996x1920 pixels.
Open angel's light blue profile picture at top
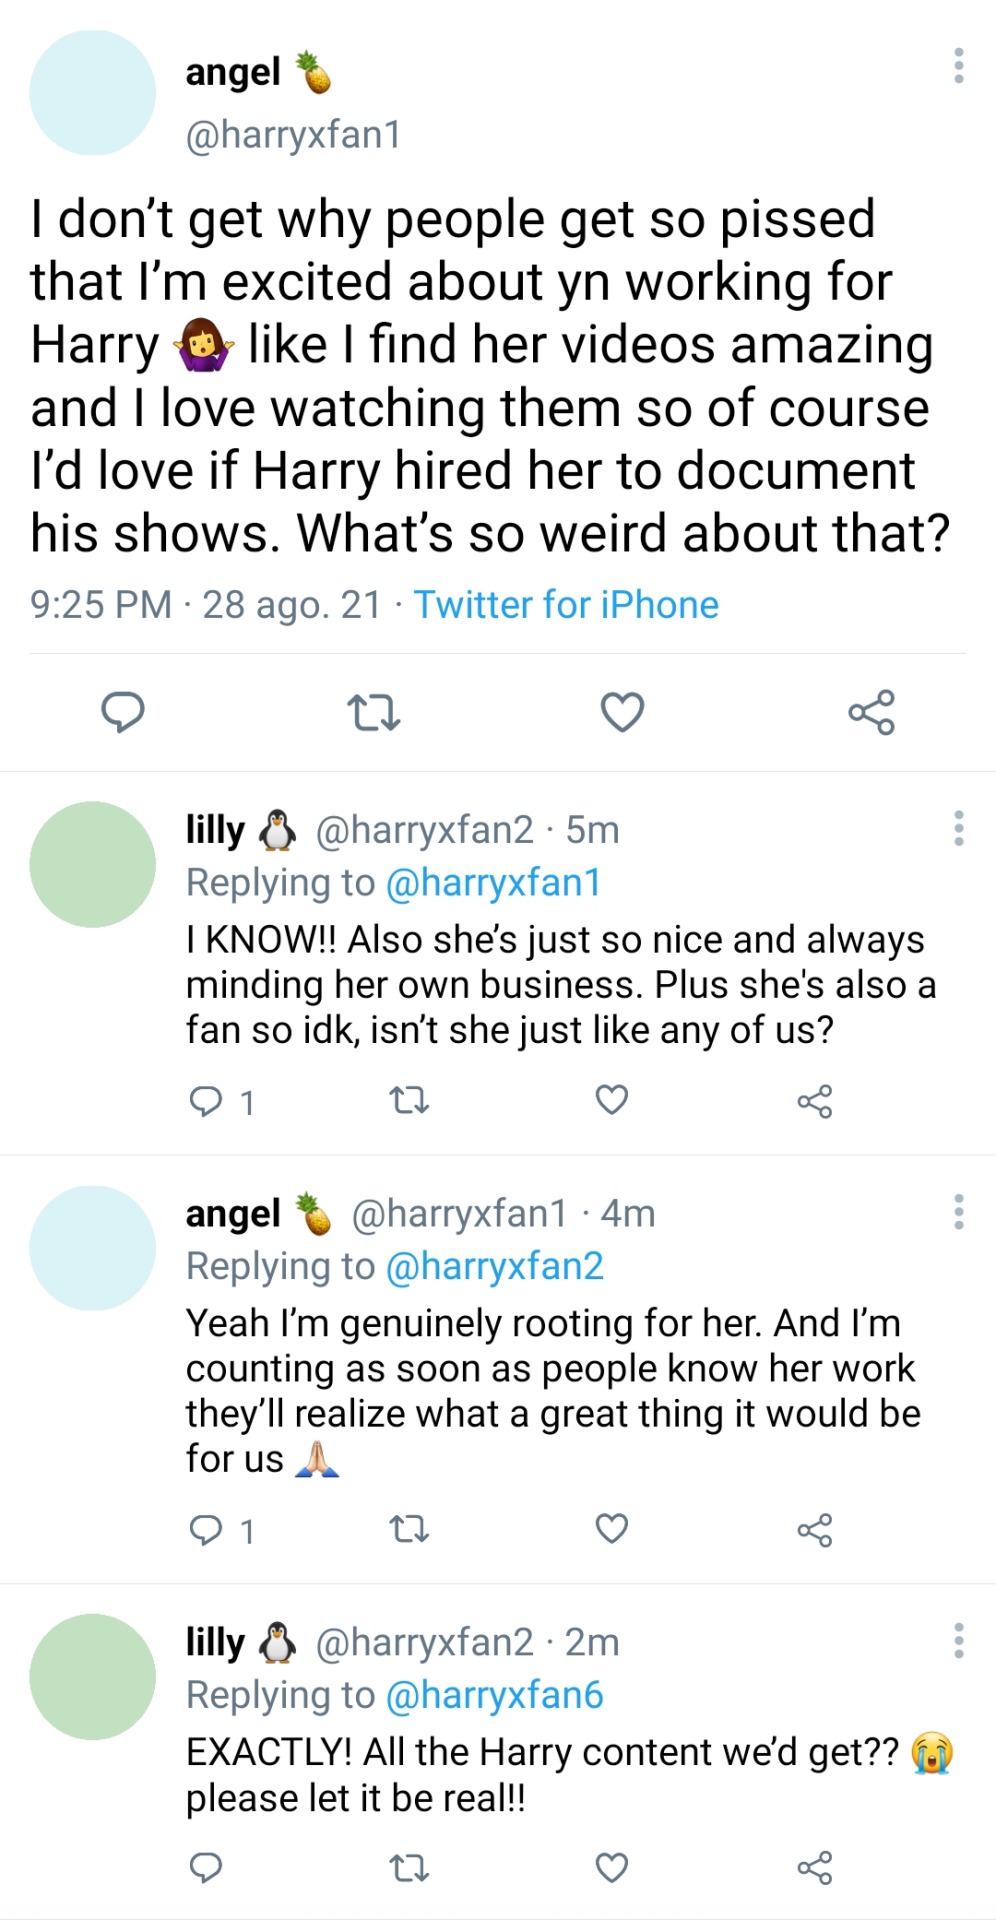93,93
